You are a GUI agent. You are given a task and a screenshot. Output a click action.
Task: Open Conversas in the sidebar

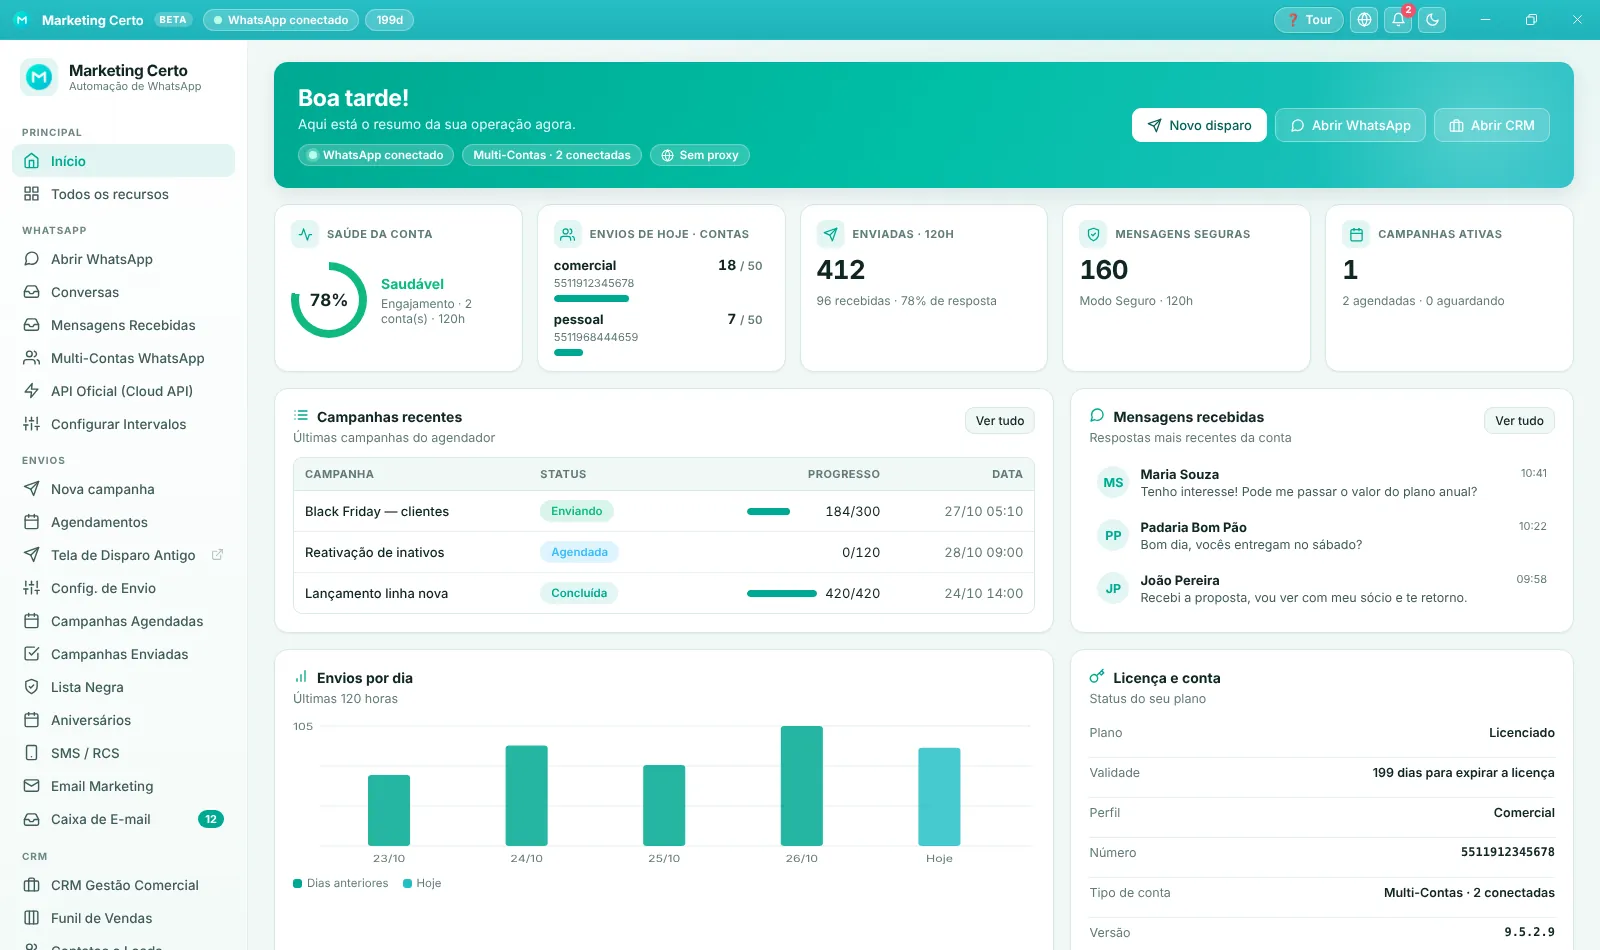pyautogui.click(x=123, y=292)
